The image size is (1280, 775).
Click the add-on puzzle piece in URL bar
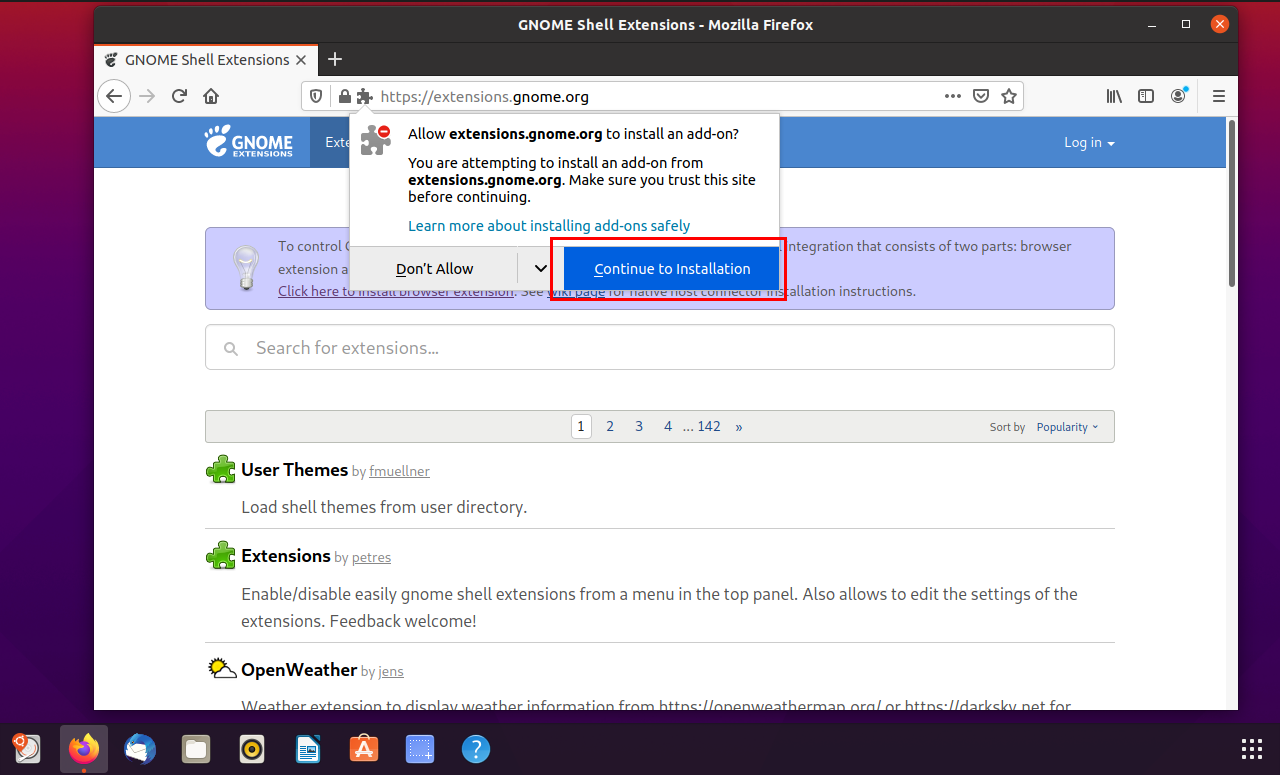[x=364, y=97]
